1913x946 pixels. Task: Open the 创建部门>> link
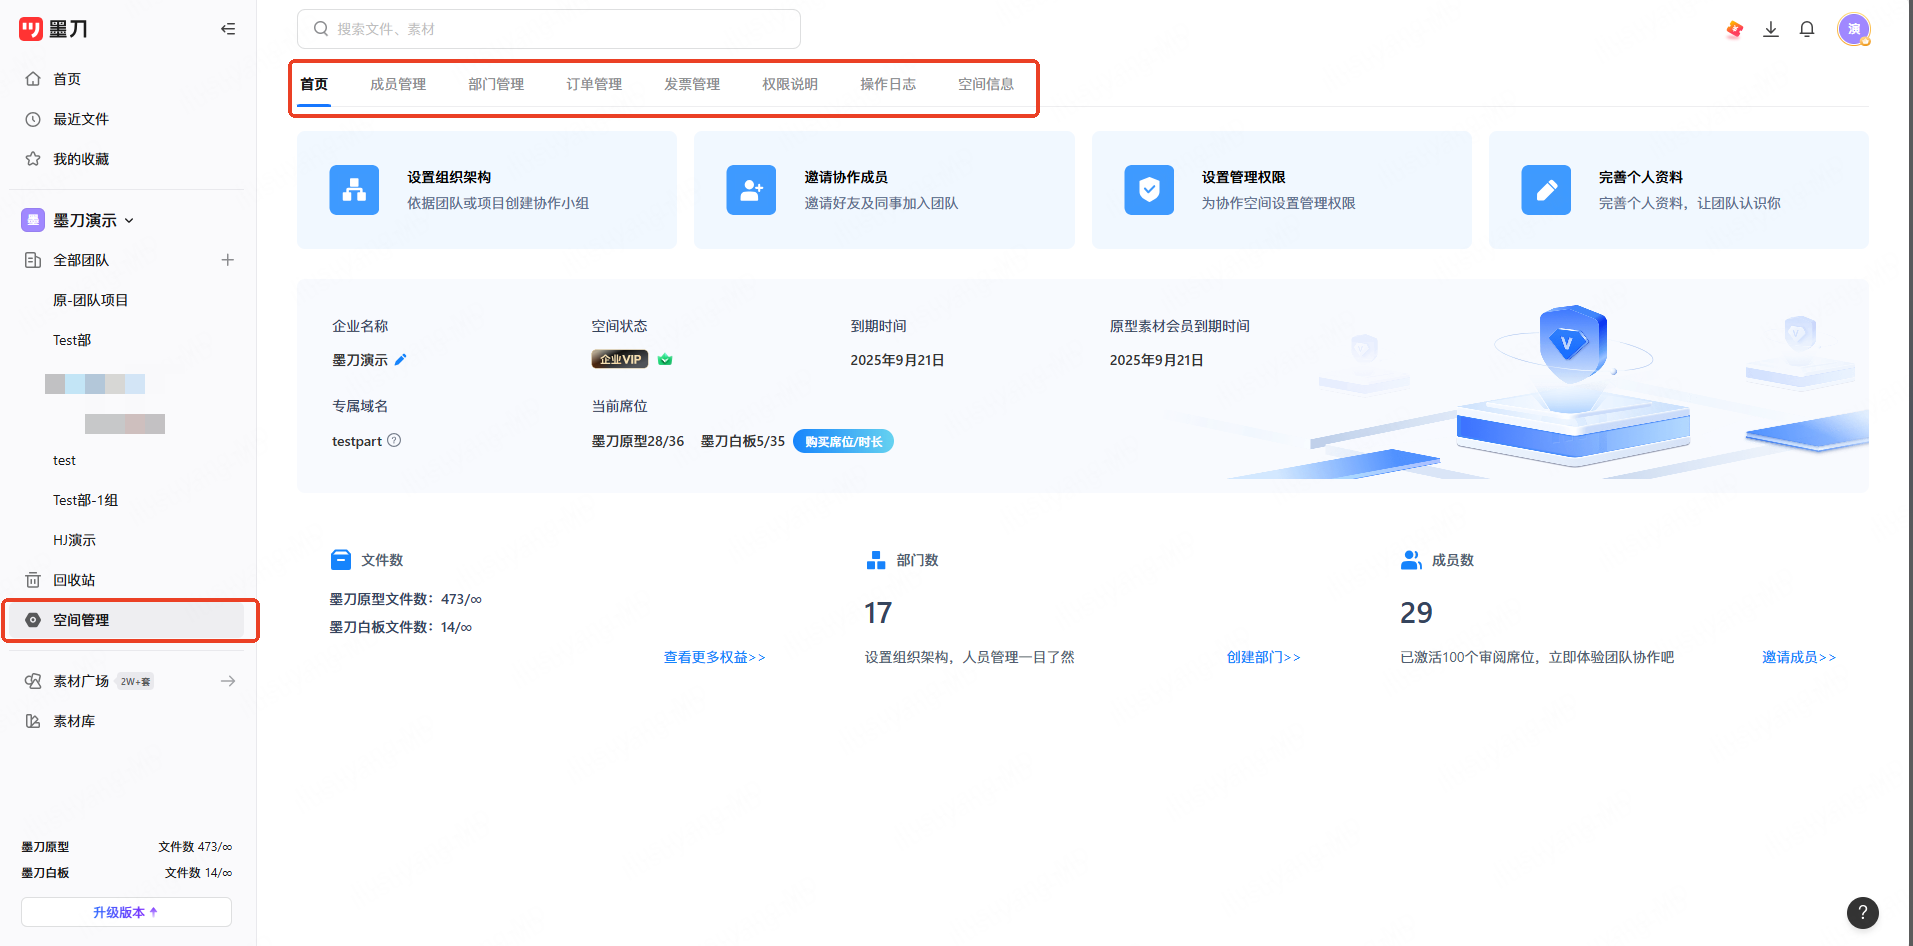[x=1263, y=657]
